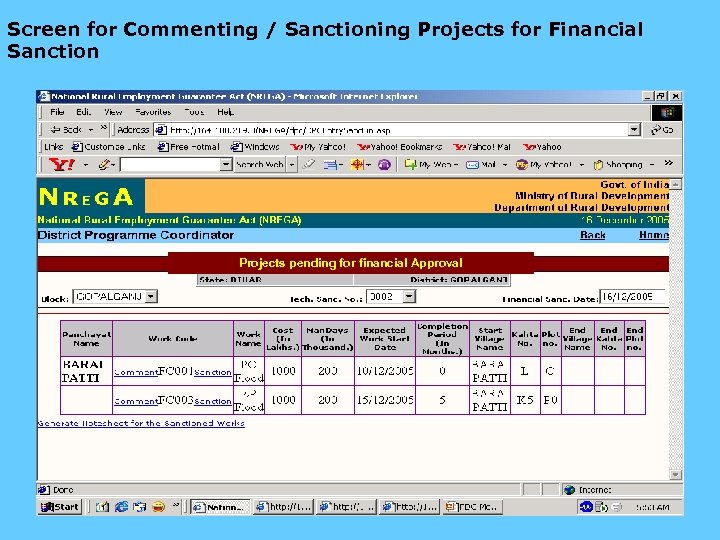720x540 pixels.
Task: Click the Yahoo toolbar orange target icon
Action: [x=357, y=164]
